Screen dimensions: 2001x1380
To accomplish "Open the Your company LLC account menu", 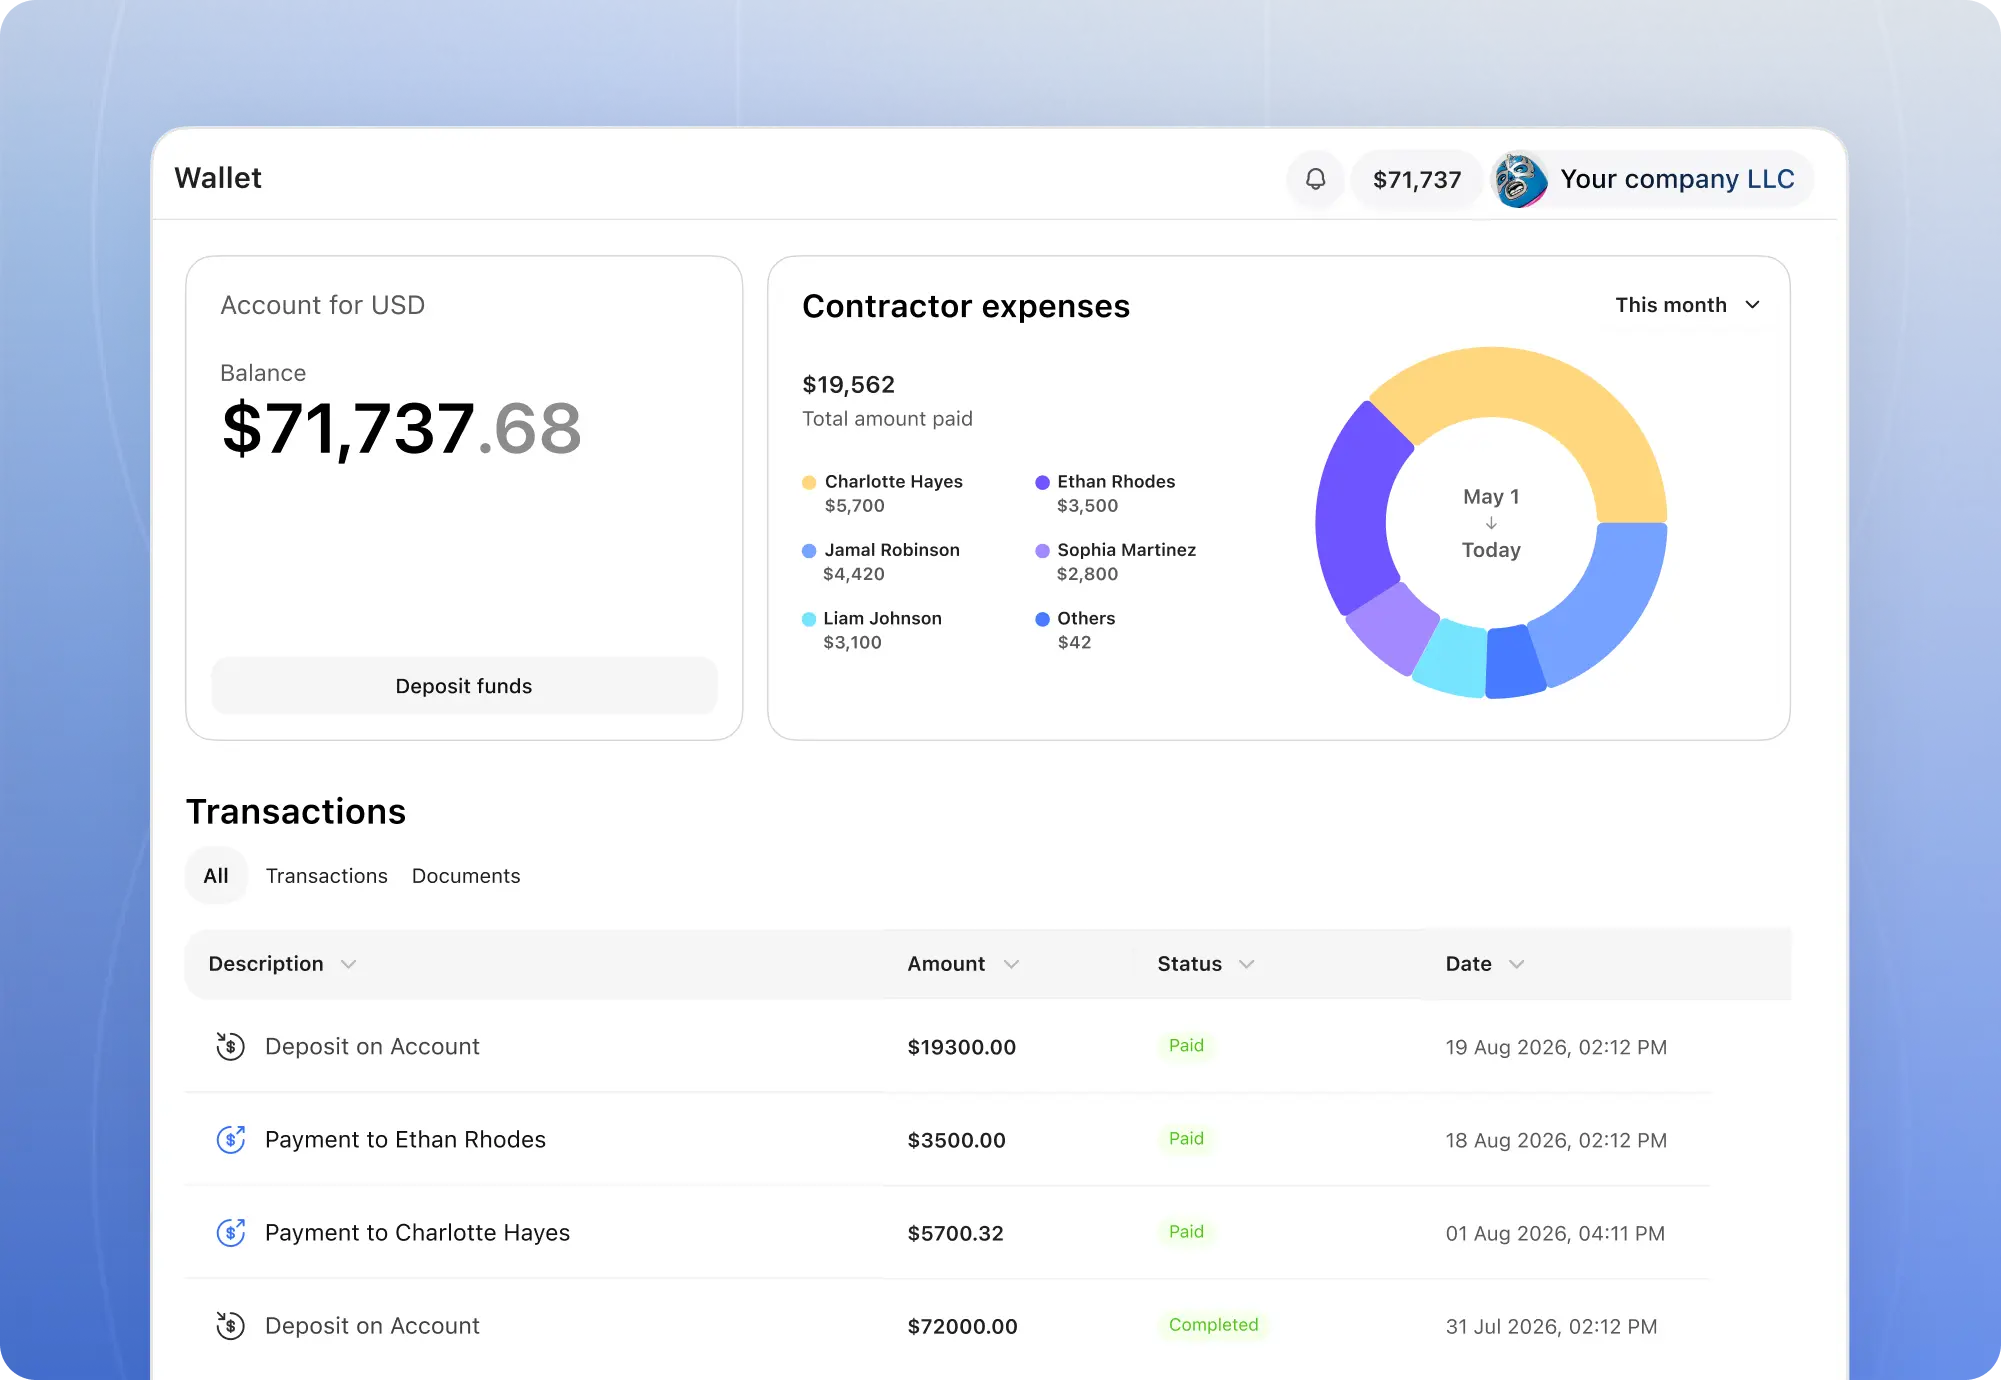I will [x=1652, y=180].
